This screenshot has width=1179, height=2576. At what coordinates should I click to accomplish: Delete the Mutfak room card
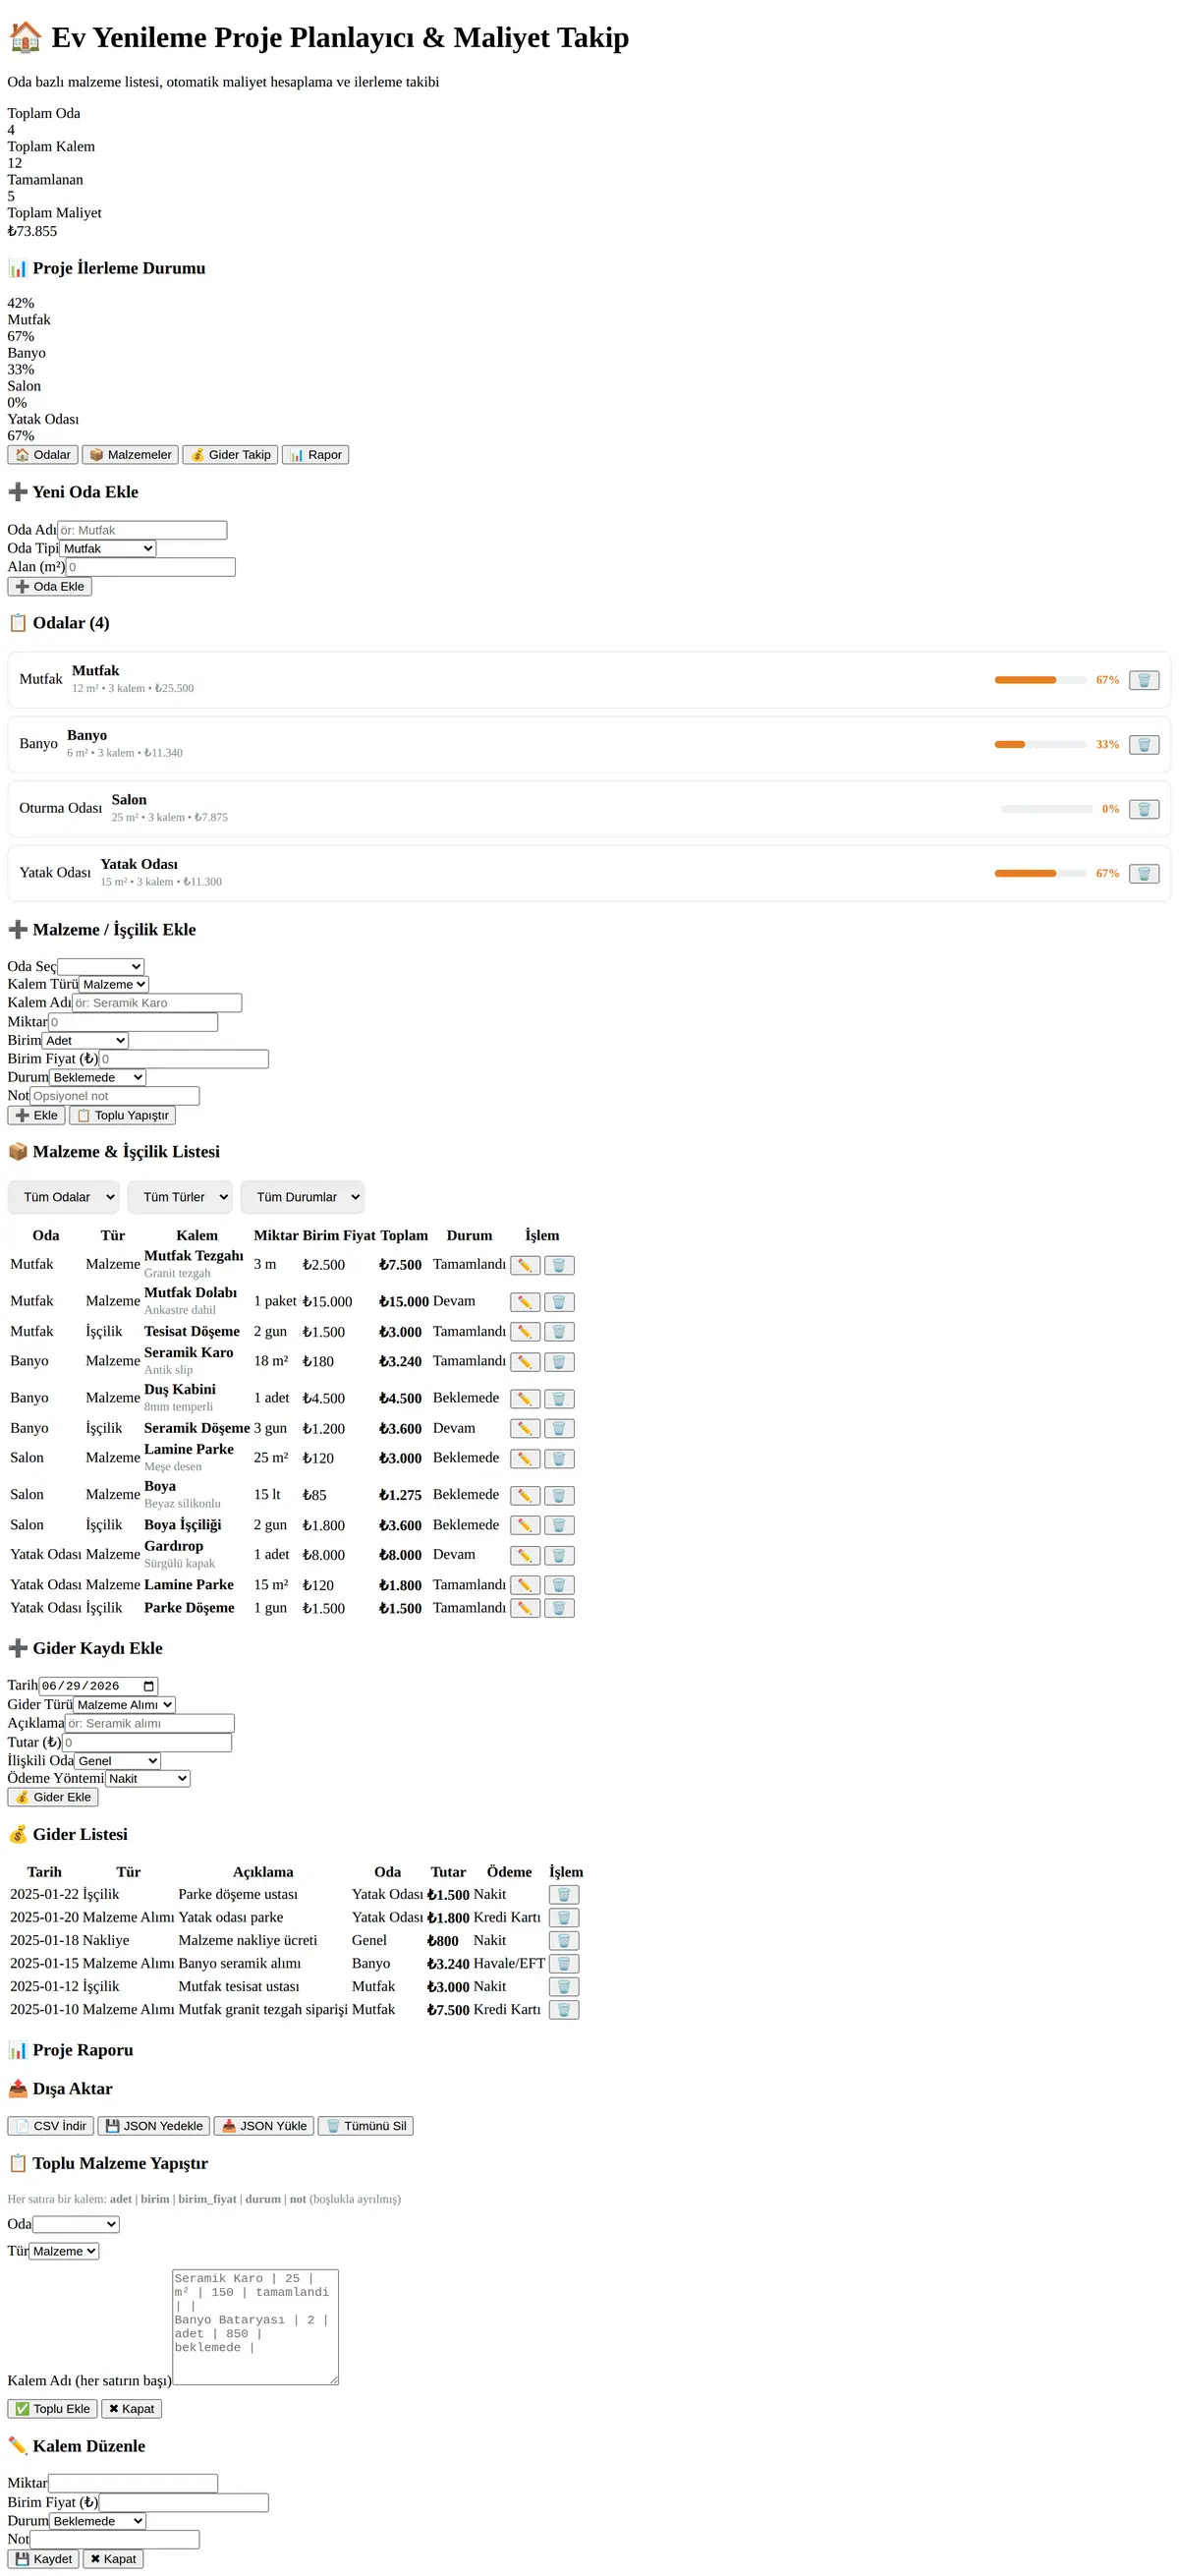(1143, 680)
